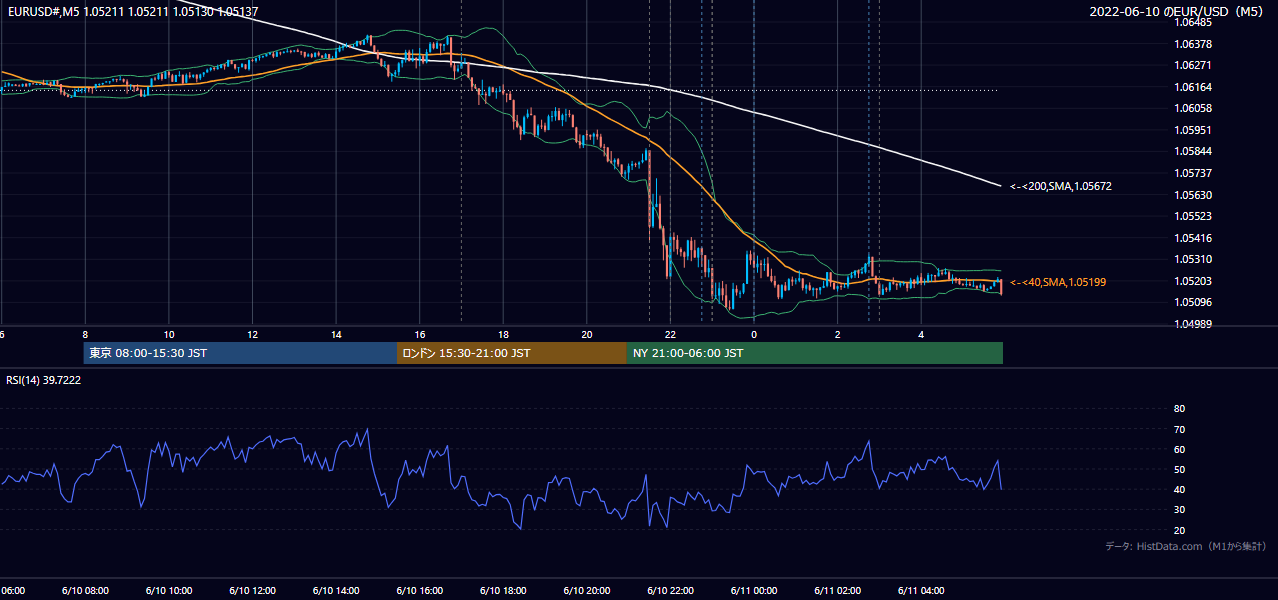This screenshot has width=1278, height=600.
Task: Click hour label 18 under price chart
Action: point(504,334)
